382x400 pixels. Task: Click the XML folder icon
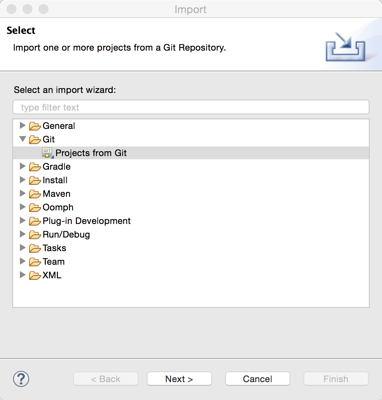click(35, 276)
